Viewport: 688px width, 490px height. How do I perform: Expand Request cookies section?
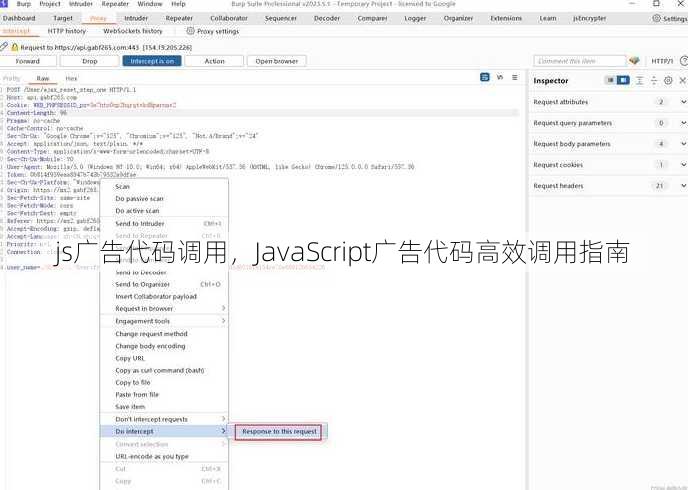pyautogui.click(x=683, y=165)
